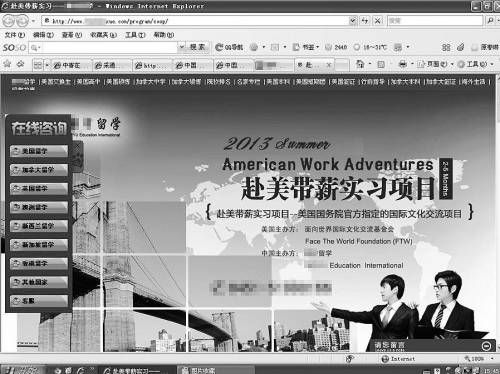Click 其他国家 in the online consultation panel

(x=39, y=282)
